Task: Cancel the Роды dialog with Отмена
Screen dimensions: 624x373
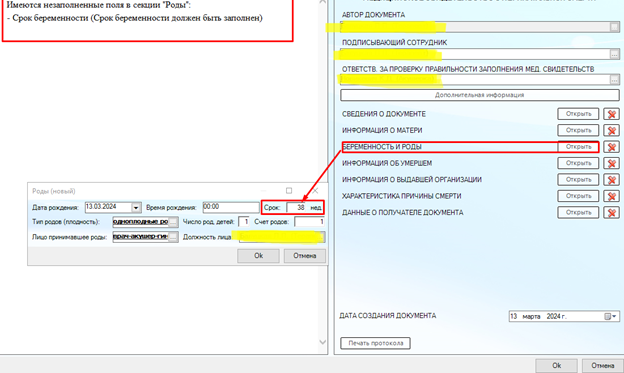Action: tap(305, 256)
